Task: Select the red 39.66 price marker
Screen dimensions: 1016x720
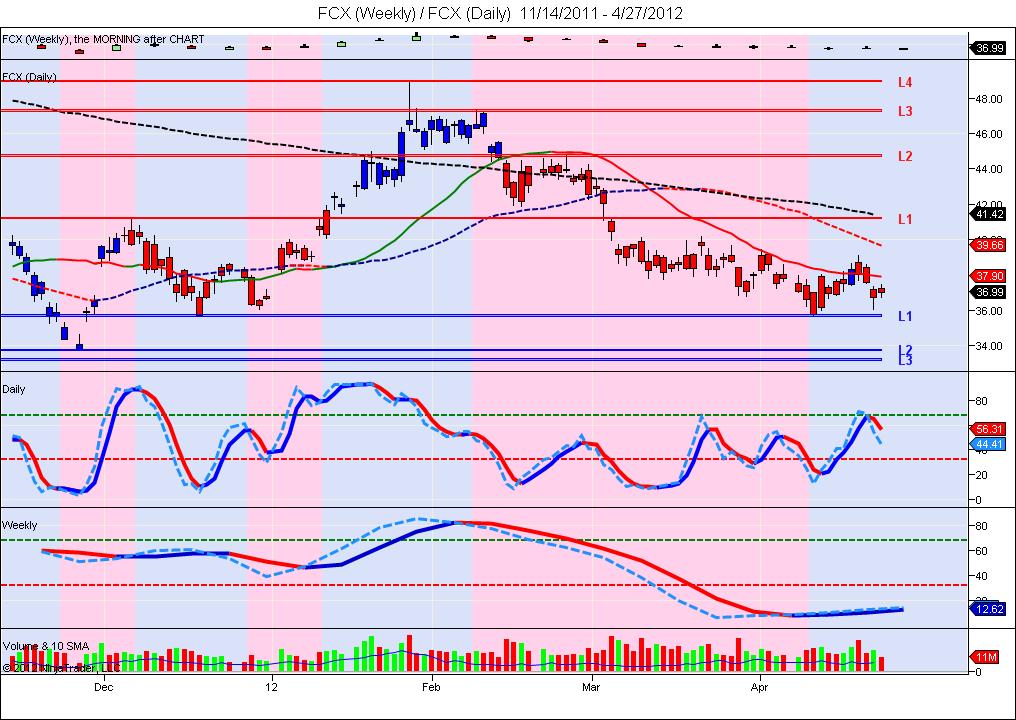Action: coord(988,244)
